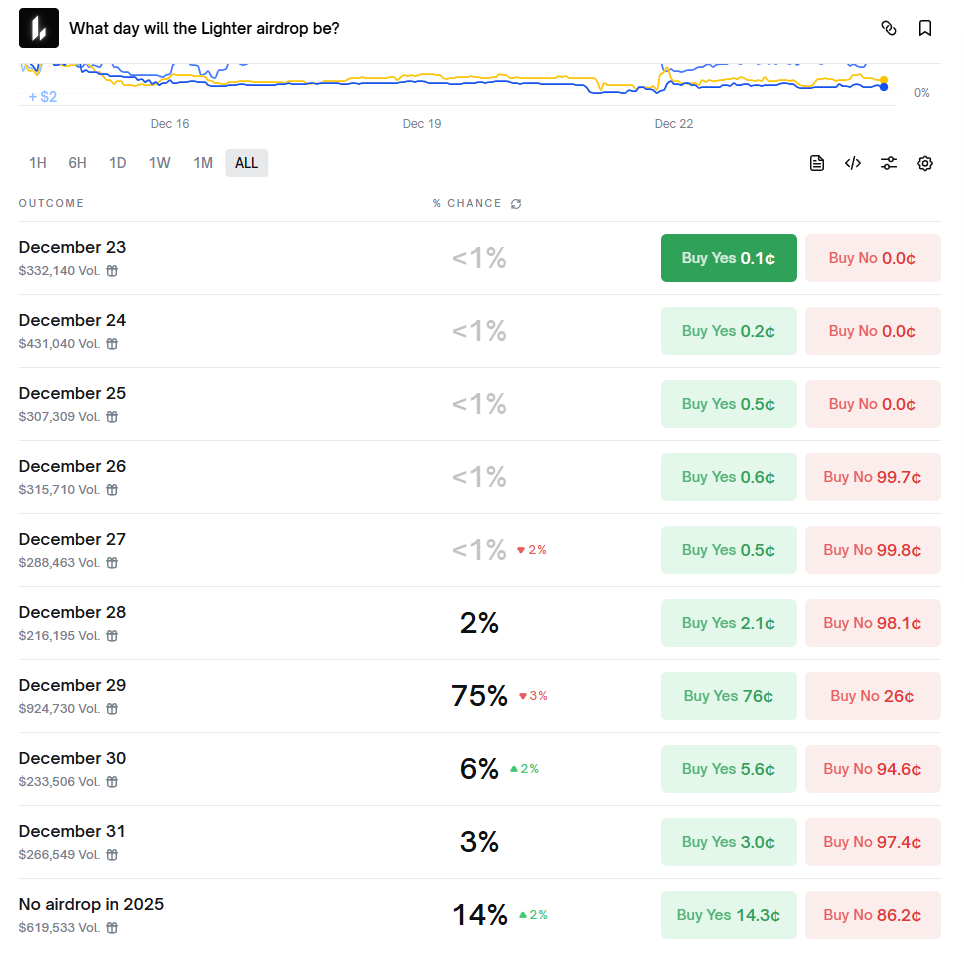The image size is (964, 953).
Task: Open the settings gear
Action: (x=924, y=162)
